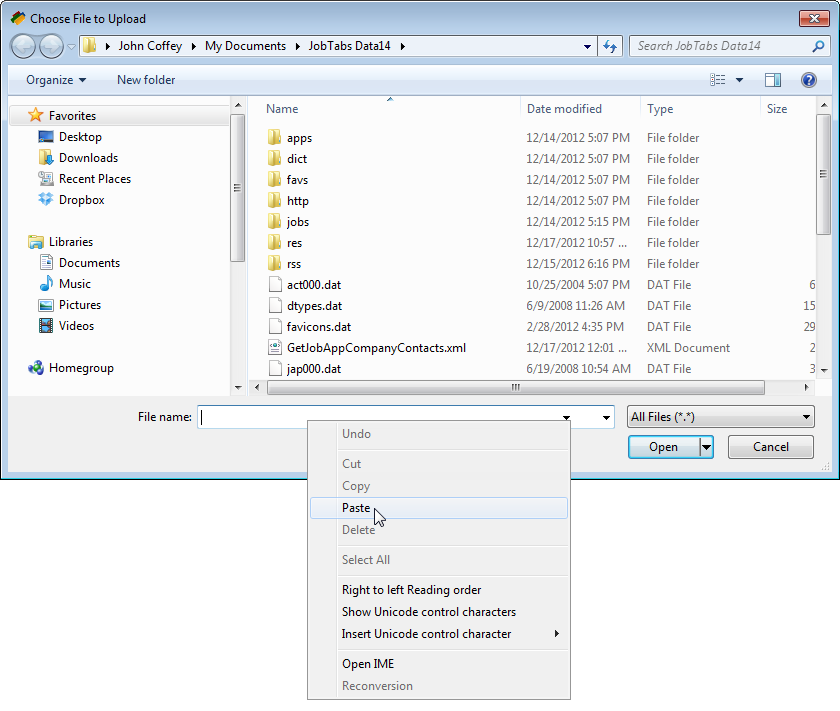
Task: Open help via question mark icon
Action: click(x=808, y=80)
